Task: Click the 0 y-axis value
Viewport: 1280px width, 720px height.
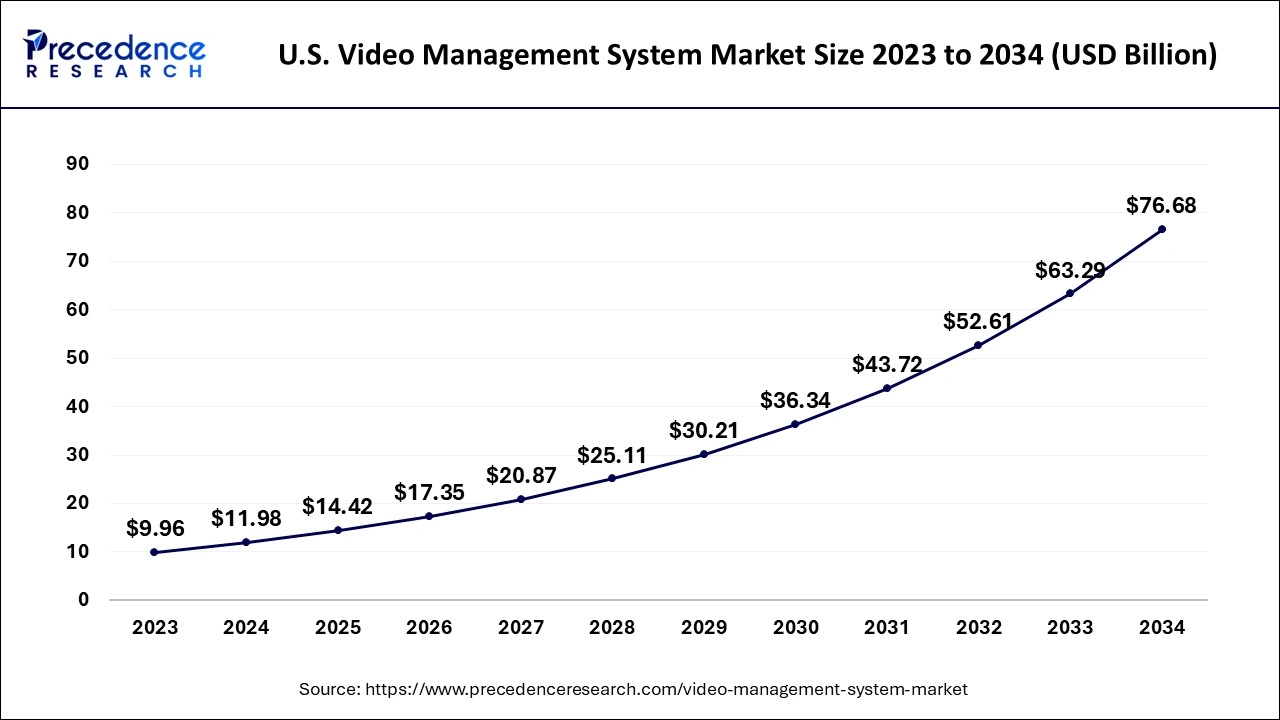Action: [84, 600]
